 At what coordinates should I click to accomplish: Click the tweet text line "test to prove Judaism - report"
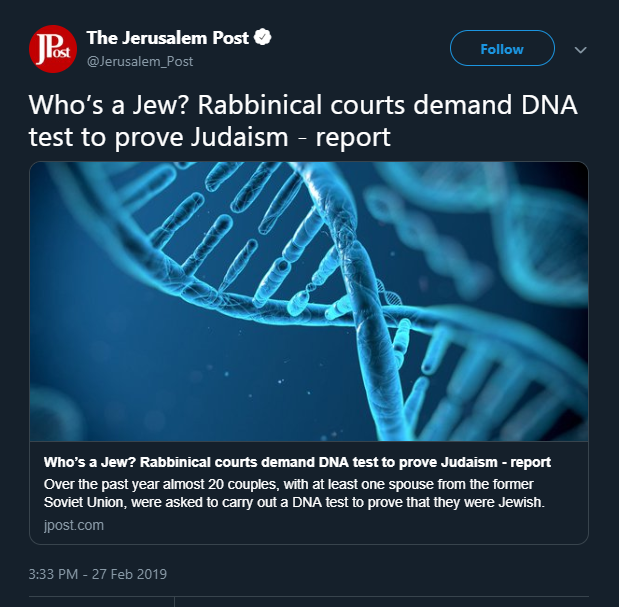[x=210, y=137]
